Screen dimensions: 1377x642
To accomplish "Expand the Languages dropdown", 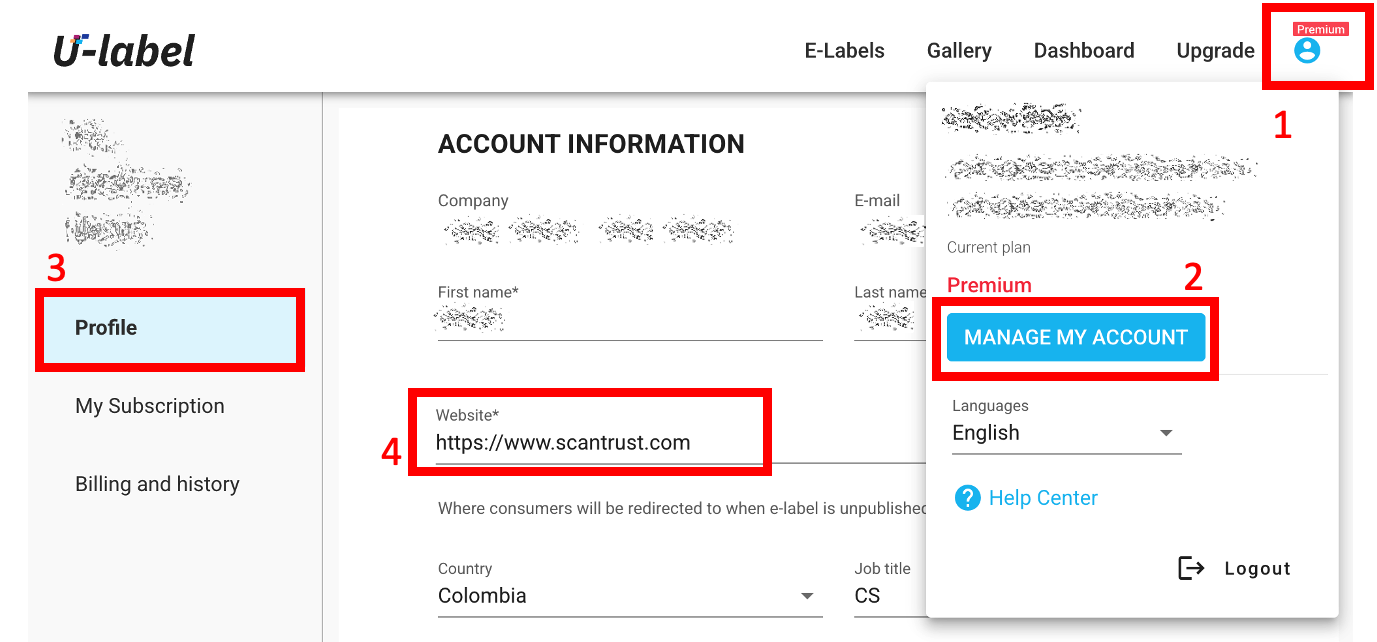I will (x=1066, y=434).
